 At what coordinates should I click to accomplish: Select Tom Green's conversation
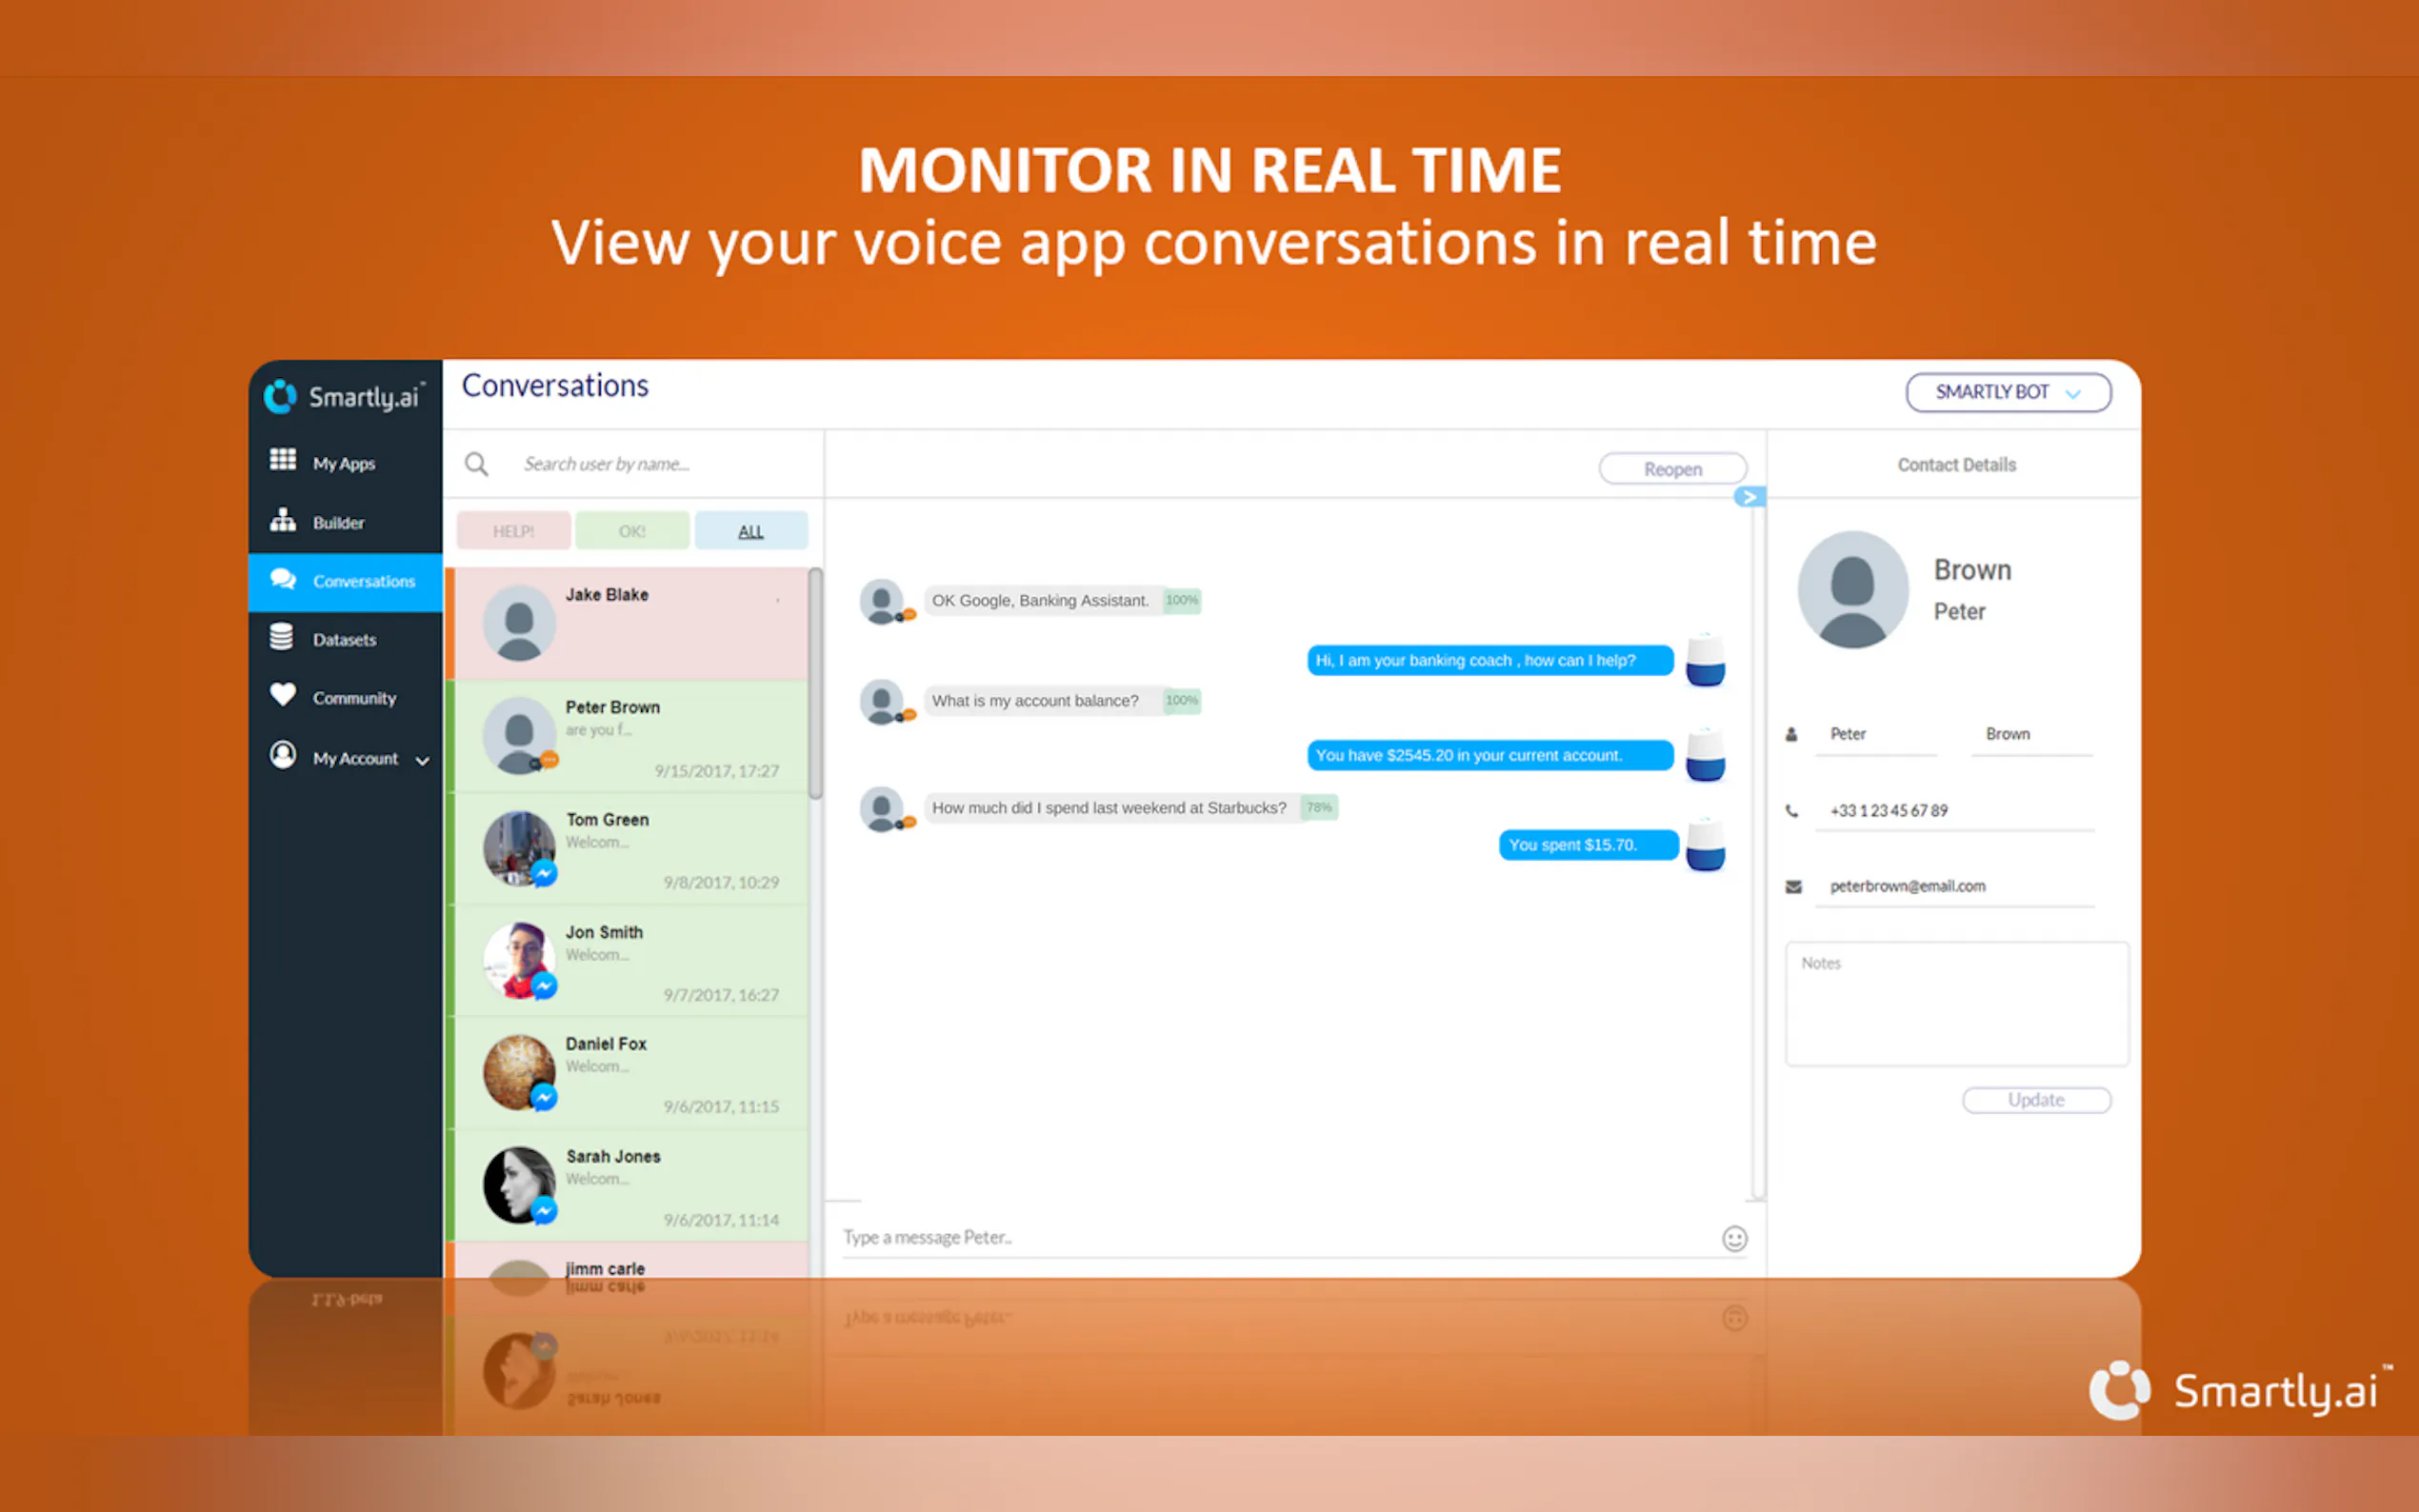click(630, 849)
